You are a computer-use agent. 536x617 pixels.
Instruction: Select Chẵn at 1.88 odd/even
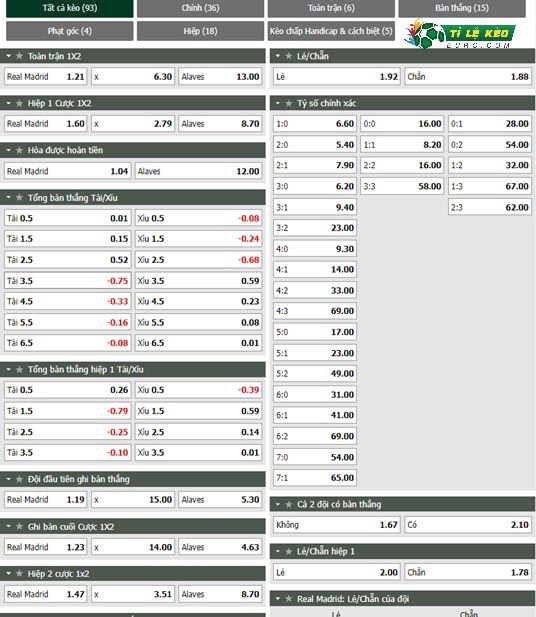click(468, 77)
